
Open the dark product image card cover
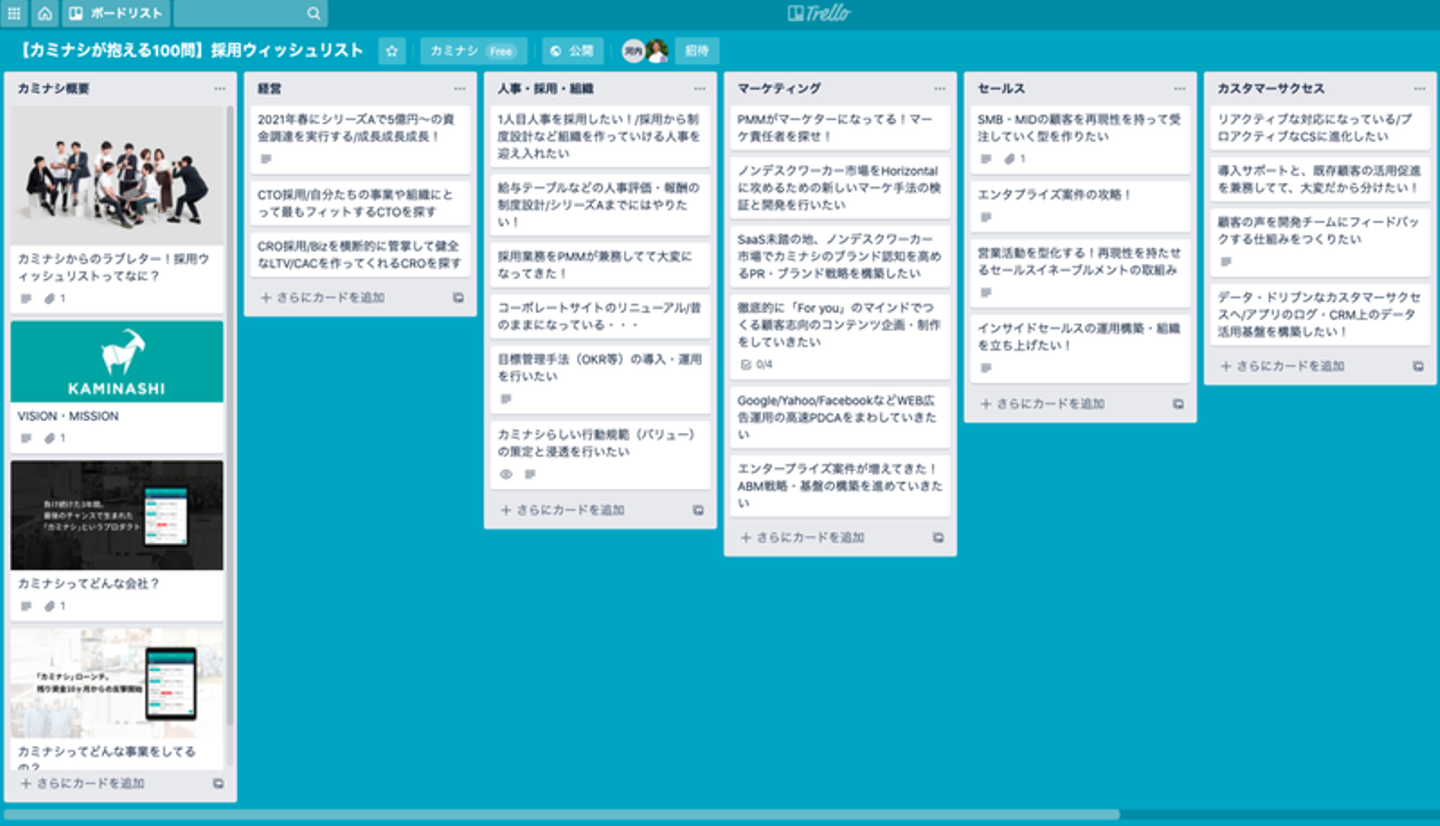[x=117, y=515]
